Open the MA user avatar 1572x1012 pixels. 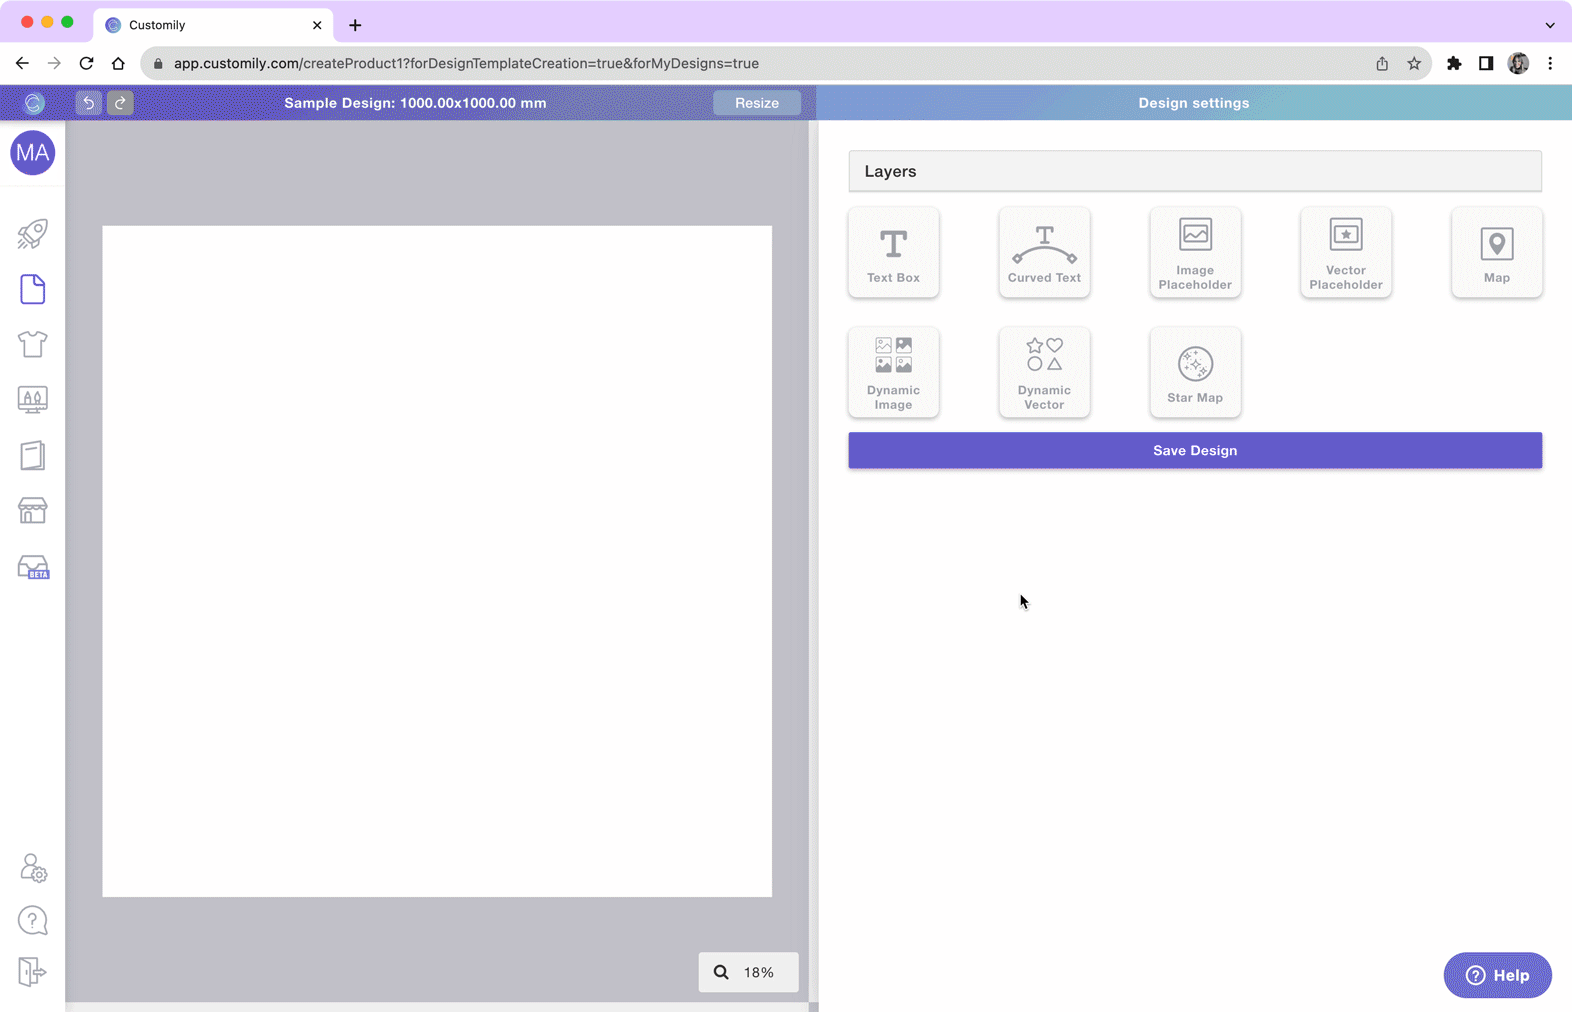tap(33, 153)
